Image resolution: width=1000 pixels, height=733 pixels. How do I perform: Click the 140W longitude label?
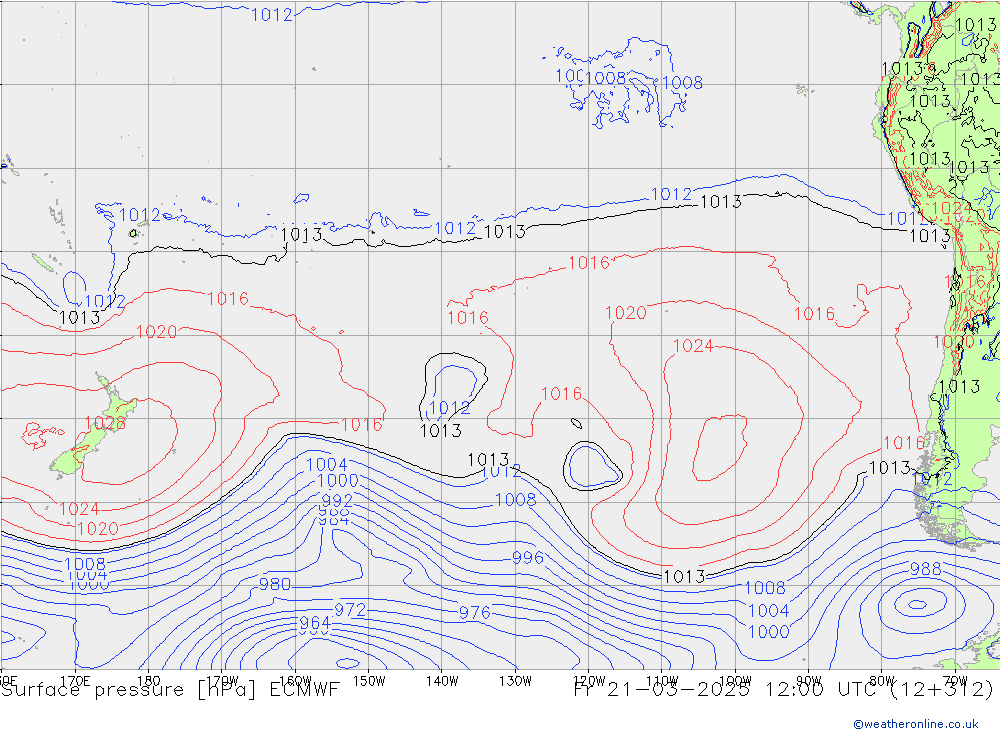[x=442, y=681]
